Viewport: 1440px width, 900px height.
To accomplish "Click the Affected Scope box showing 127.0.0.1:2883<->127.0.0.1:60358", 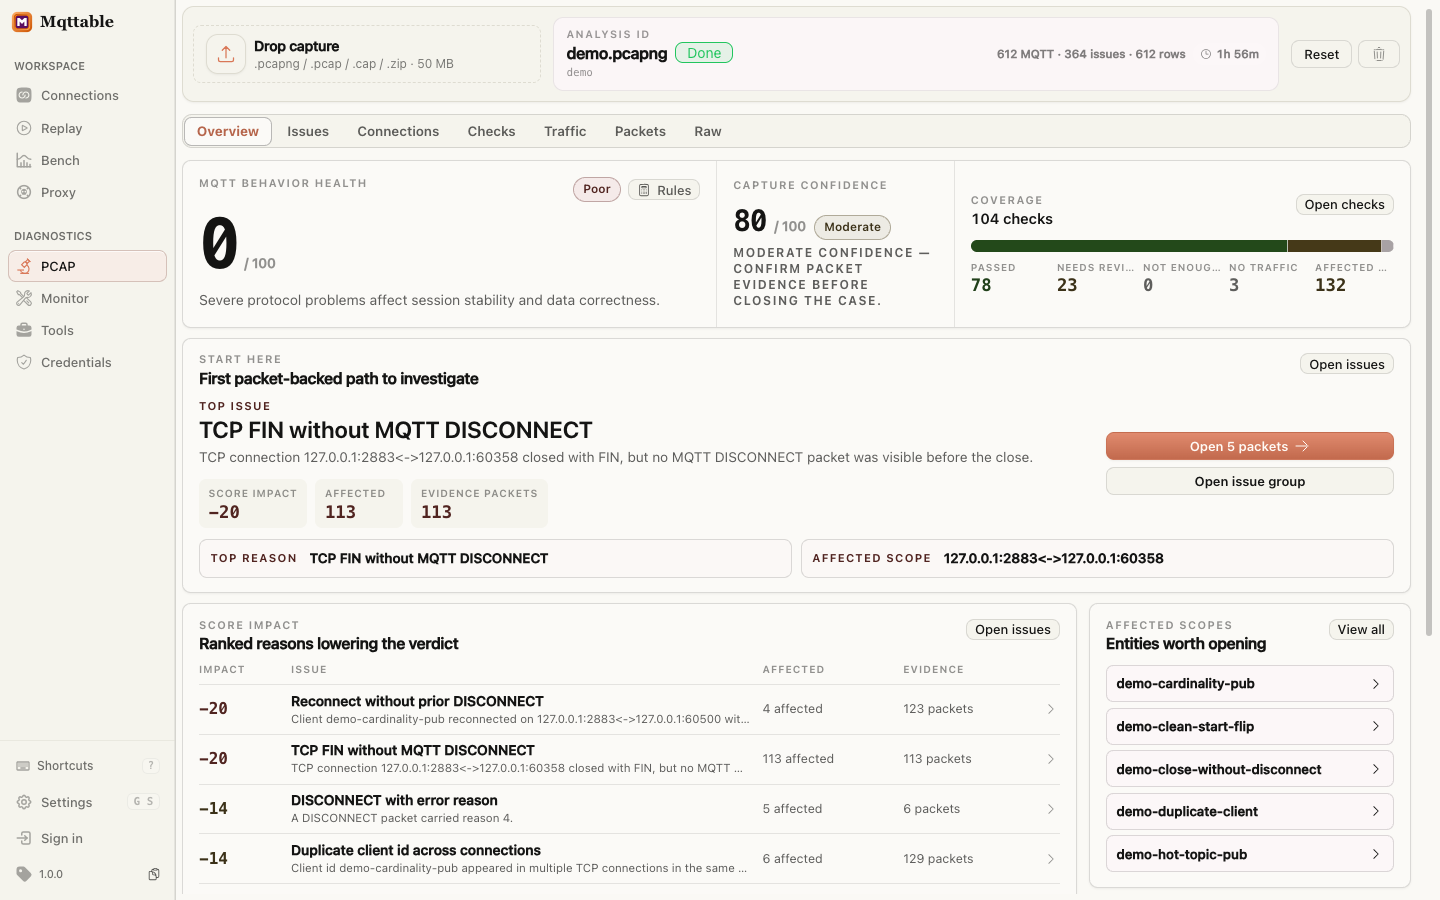I will click(x=1097, y=558).
